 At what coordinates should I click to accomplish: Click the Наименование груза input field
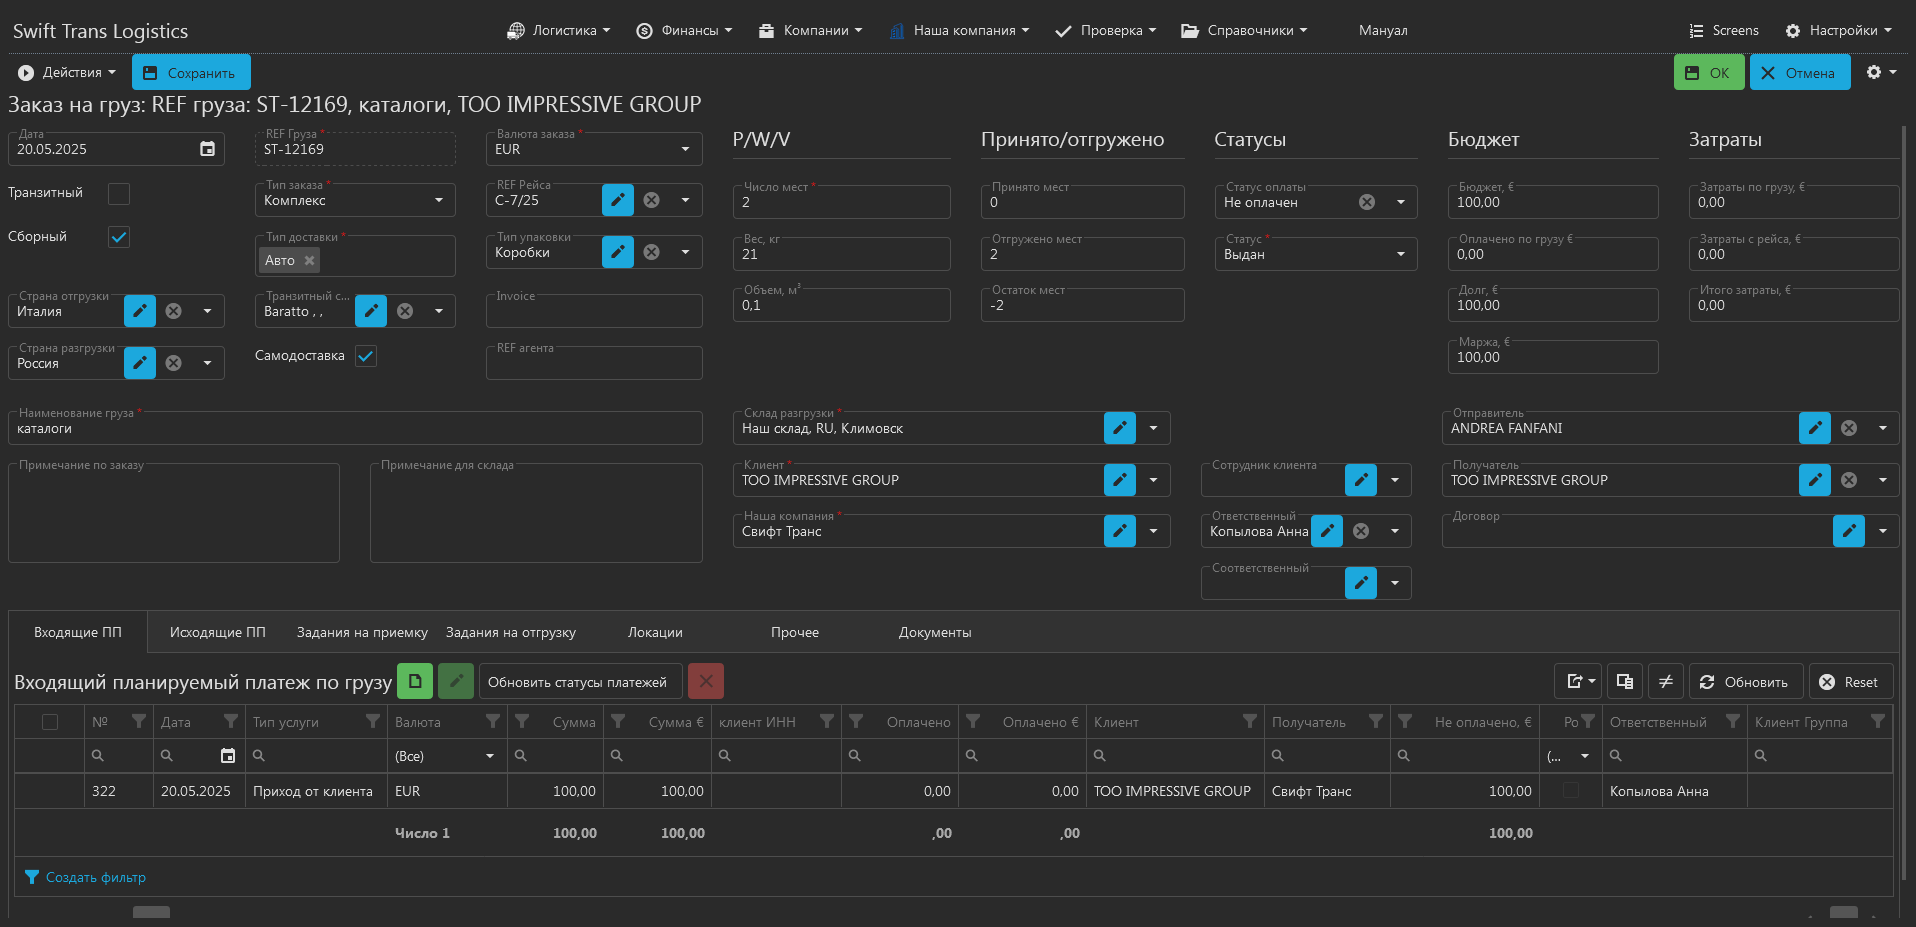(355, 428)
